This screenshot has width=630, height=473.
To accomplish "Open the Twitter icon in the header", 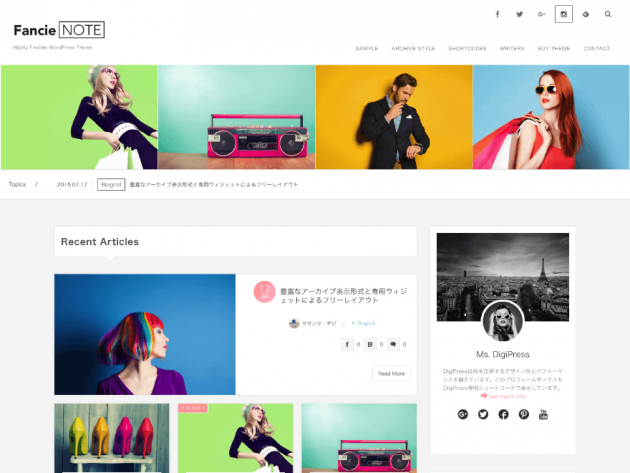I will (x=520, y=14).
